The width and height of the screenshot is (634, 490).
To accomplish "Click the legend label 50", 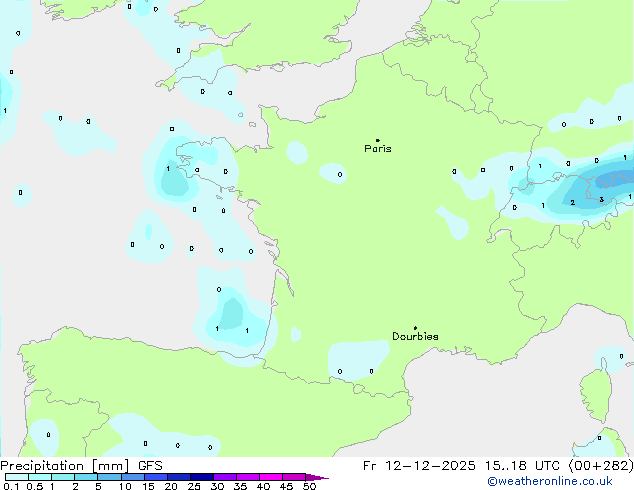I will [x=309, y=486].
